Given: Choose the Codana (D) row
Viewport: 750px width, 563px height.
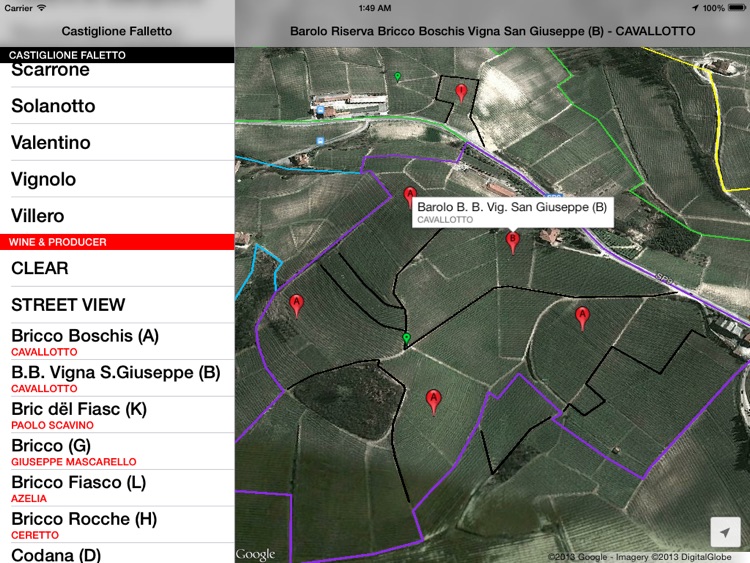Looking at the screenshot, I should tap(117, 553).
